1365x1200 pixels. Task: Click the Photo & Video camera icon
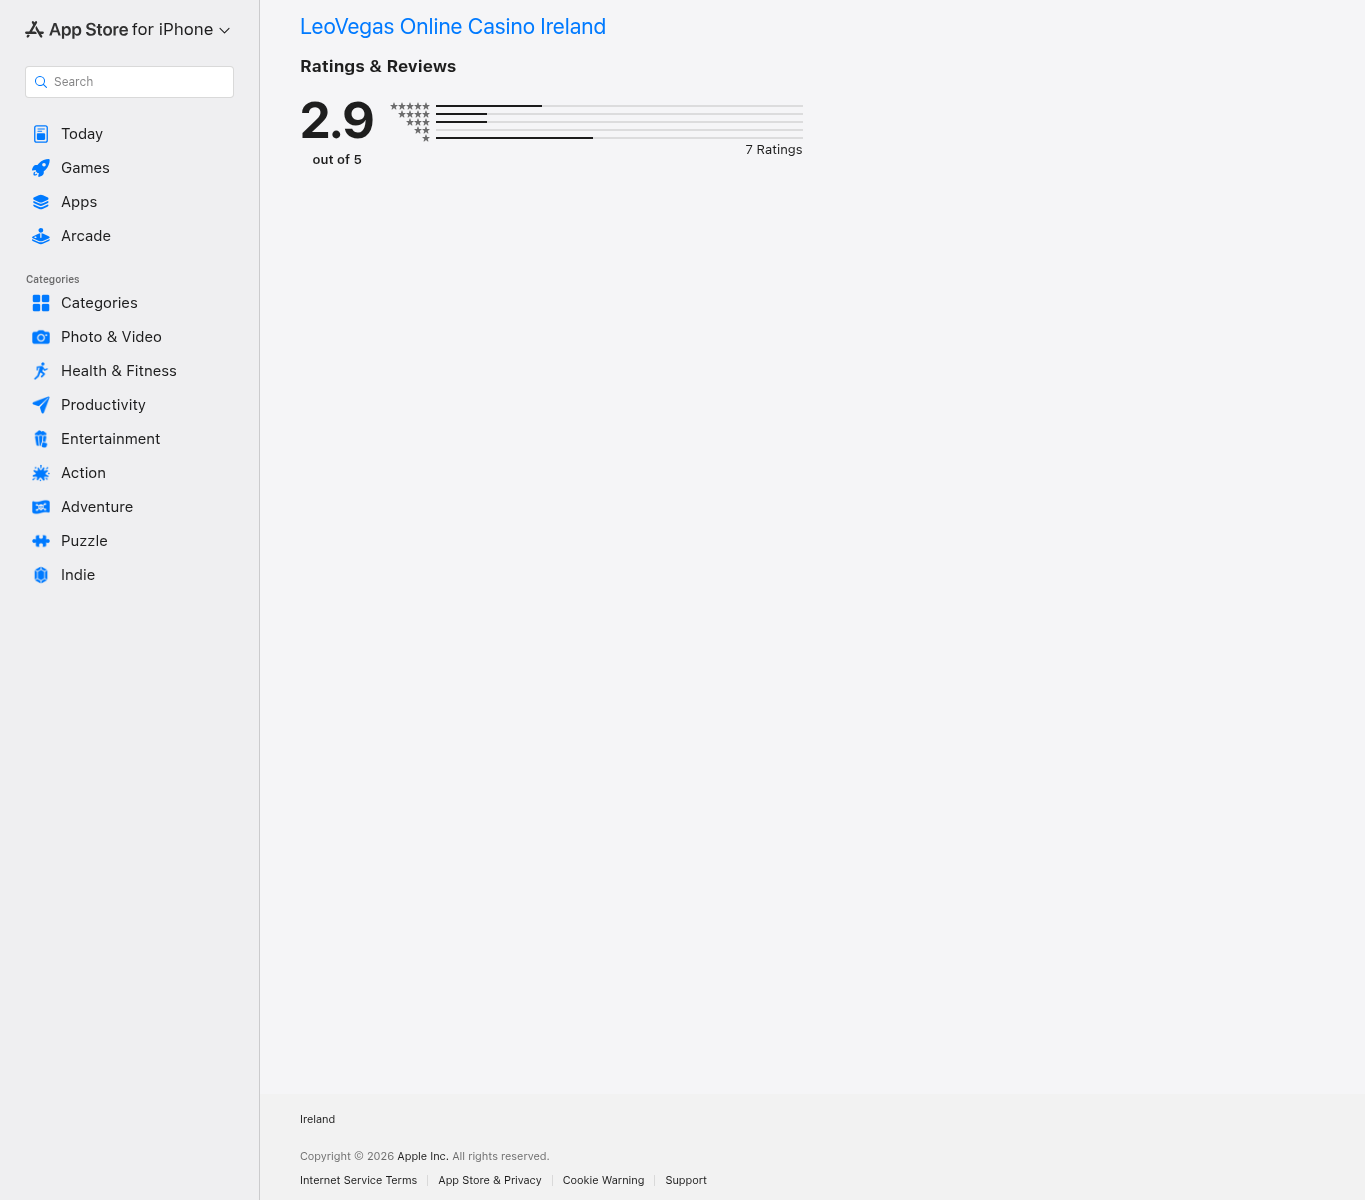pyautogui.click(x=41, y=337)
